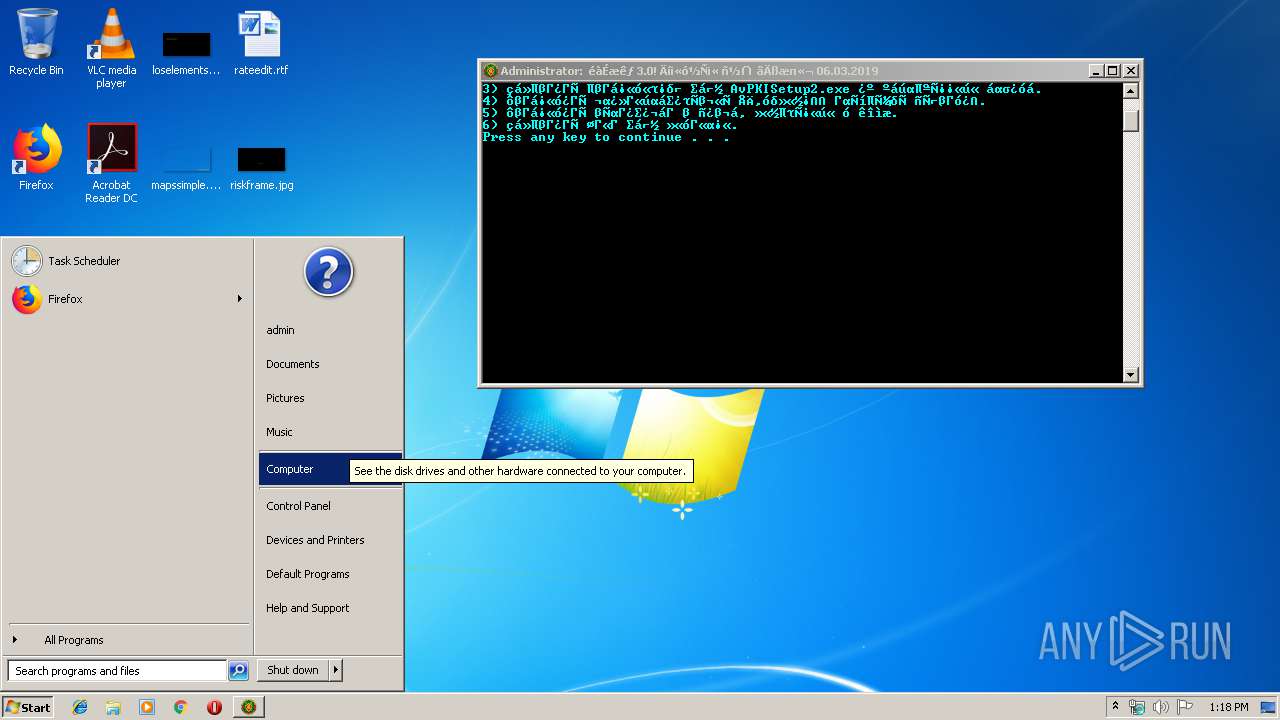Select the mapssimple desktop file
The image size is (1280, 720).
coord(186,166)
